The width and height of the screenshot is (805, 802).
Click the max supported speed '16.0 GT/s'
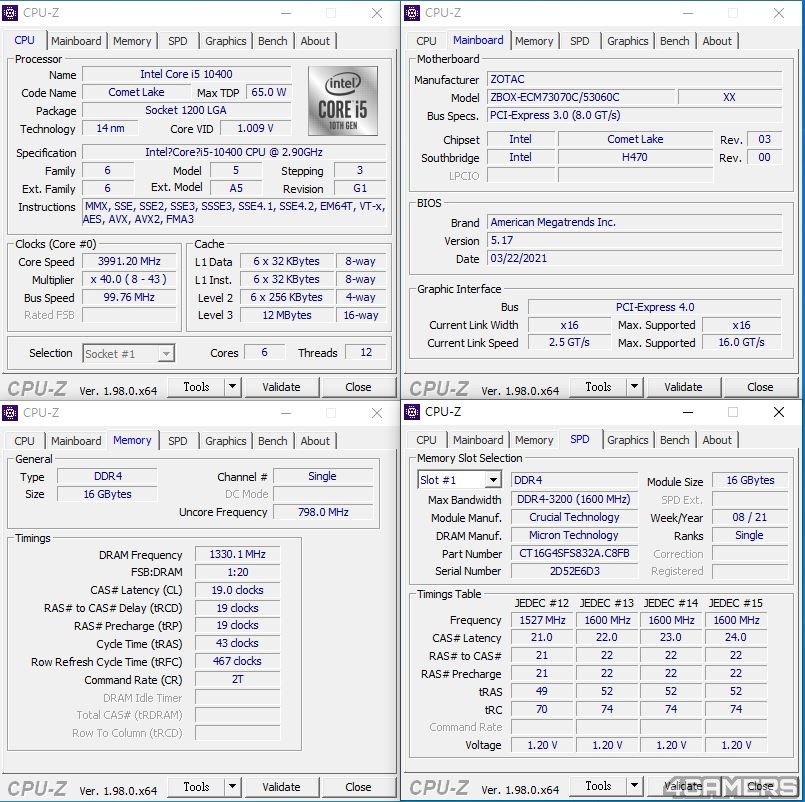[741, 342]
